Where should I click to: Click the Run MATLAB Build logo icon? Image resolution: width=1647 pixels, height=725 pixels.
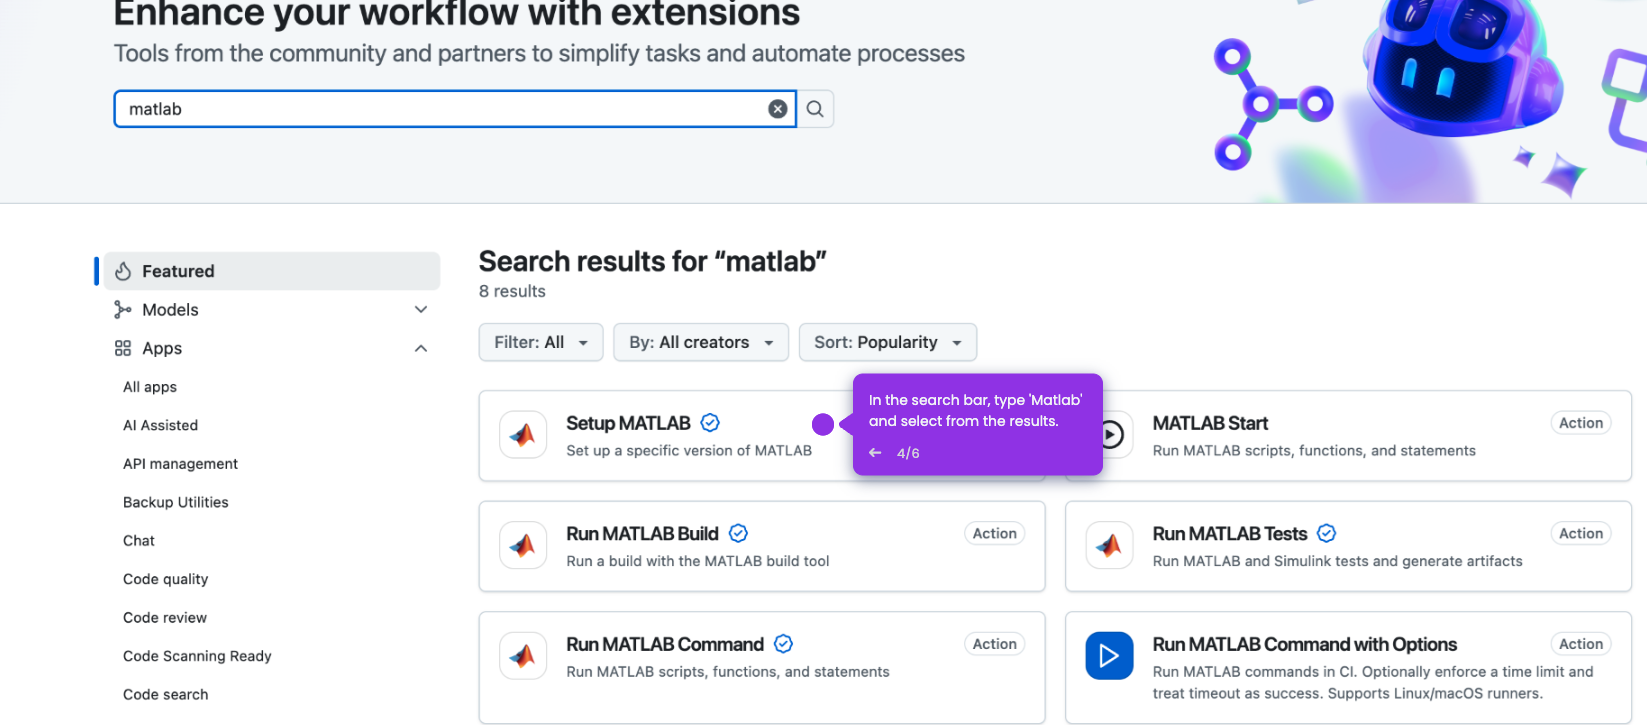(523, 546)
